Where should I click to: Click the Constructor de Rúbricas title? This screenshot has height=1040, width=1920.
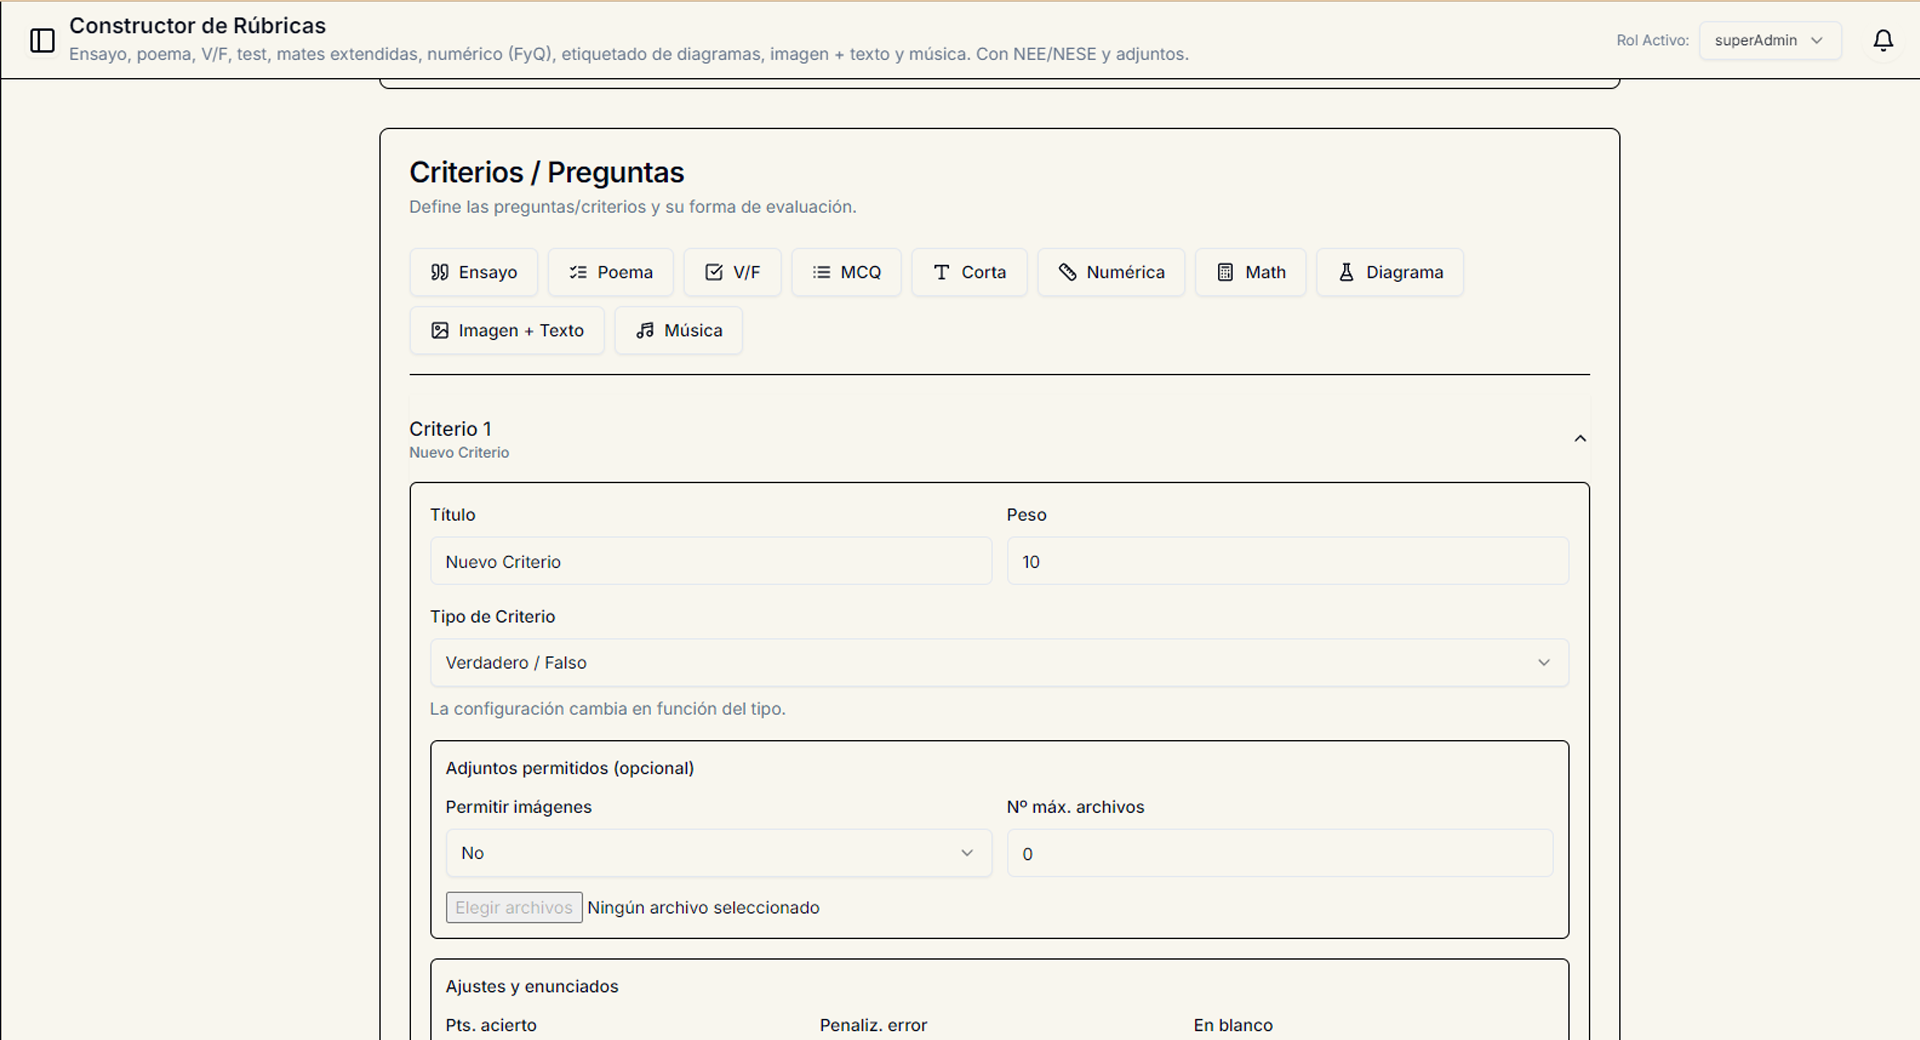(x=197, y=26)
